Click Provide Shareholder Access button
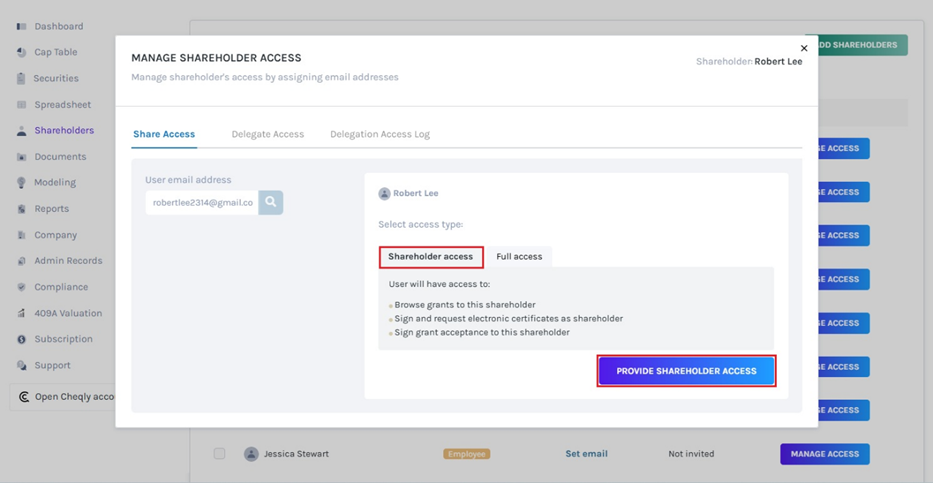The height and width of the screenshot is (483, 933). [686, 371]
